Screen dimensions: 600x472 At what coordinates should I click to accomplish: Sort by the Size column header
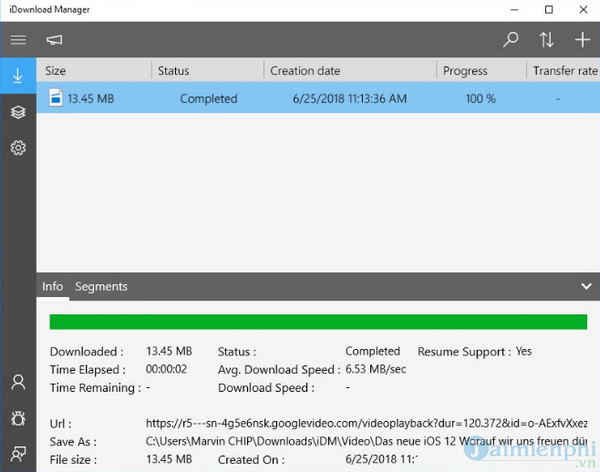pos(94,70)
